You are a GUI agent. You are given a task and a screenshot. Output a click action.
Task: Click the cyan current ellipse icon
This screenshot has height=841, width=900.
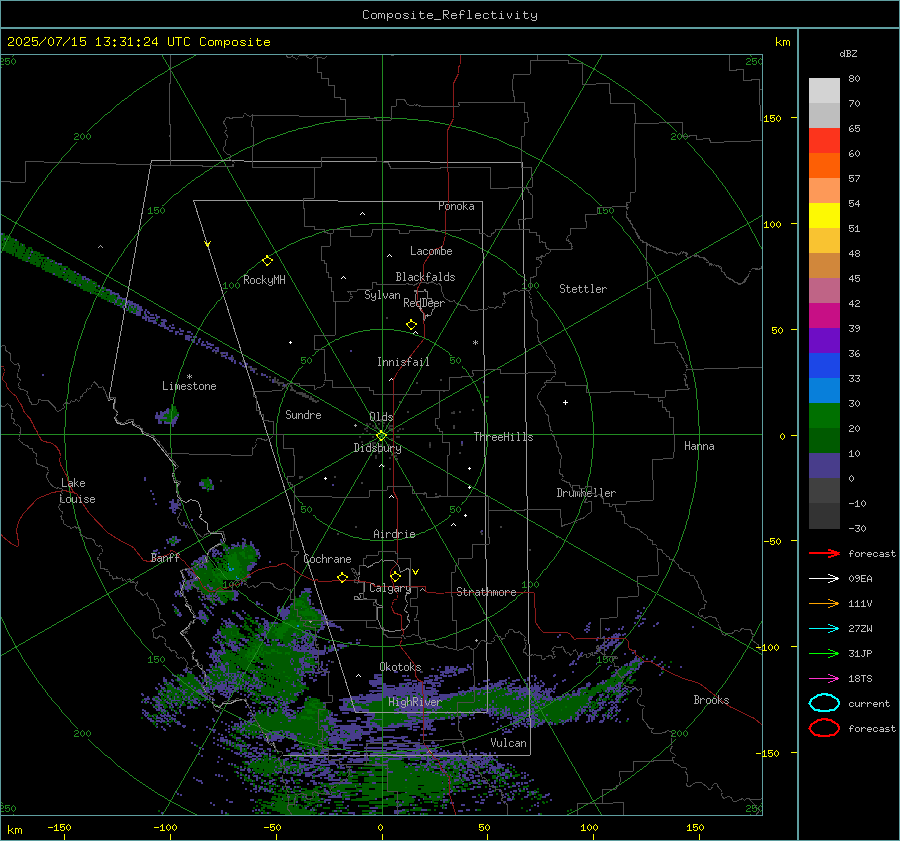824,703
